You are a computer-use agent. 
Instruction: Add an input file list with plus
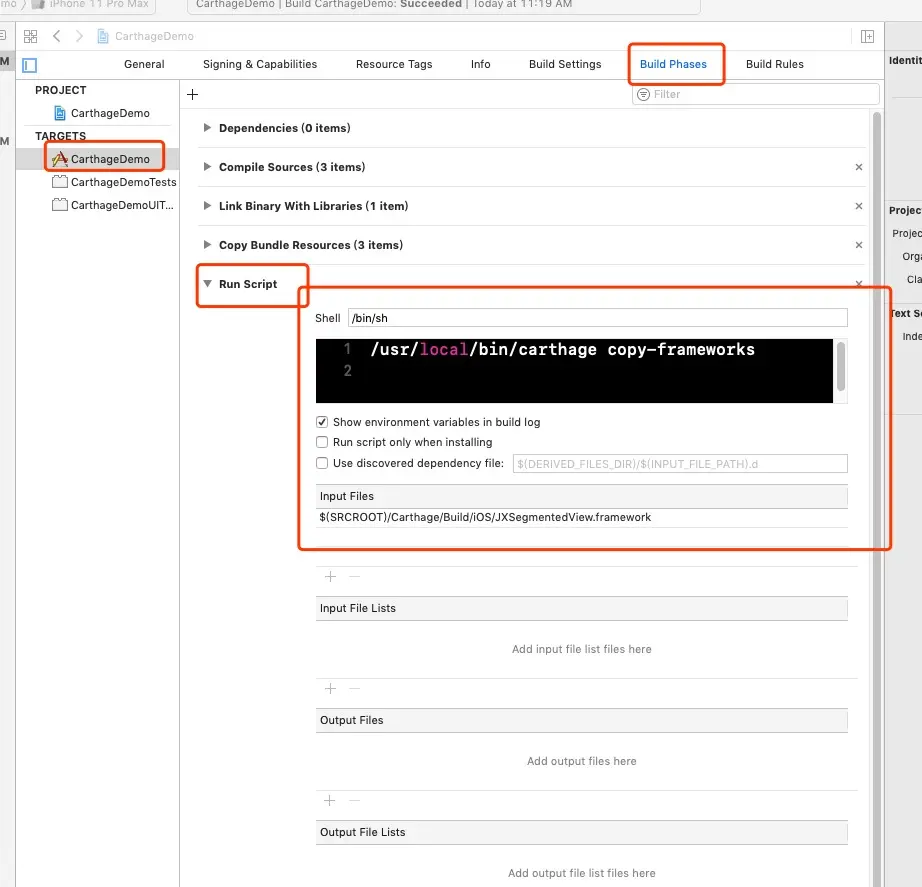pos(330,688)
